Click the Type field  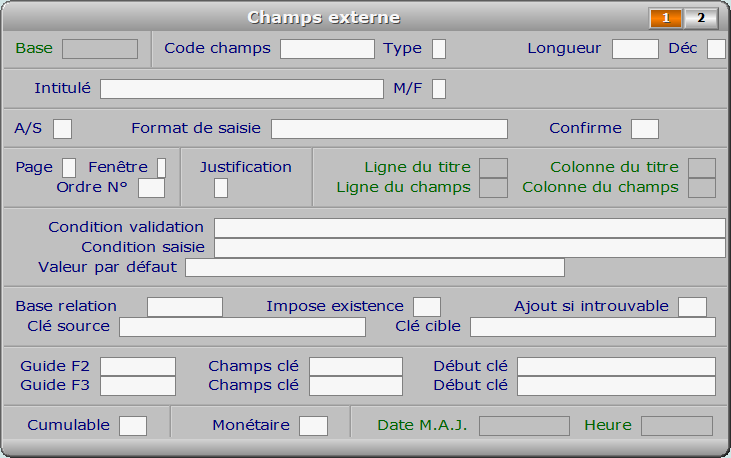click(439, 49)
